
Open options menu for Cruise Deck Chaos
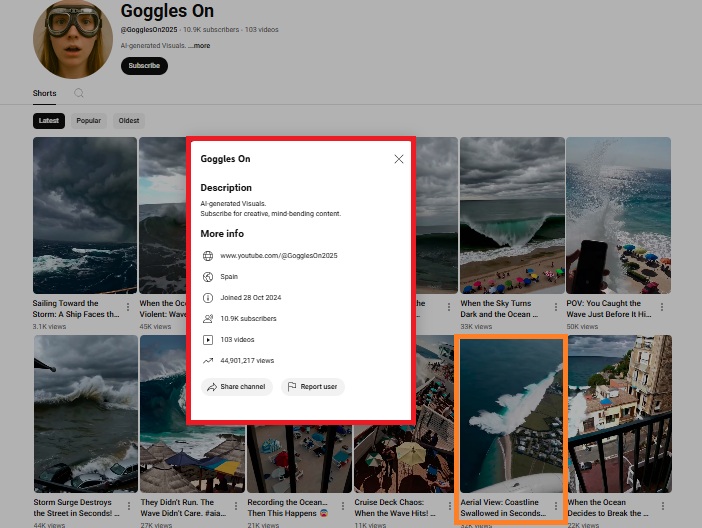point(448,506)
